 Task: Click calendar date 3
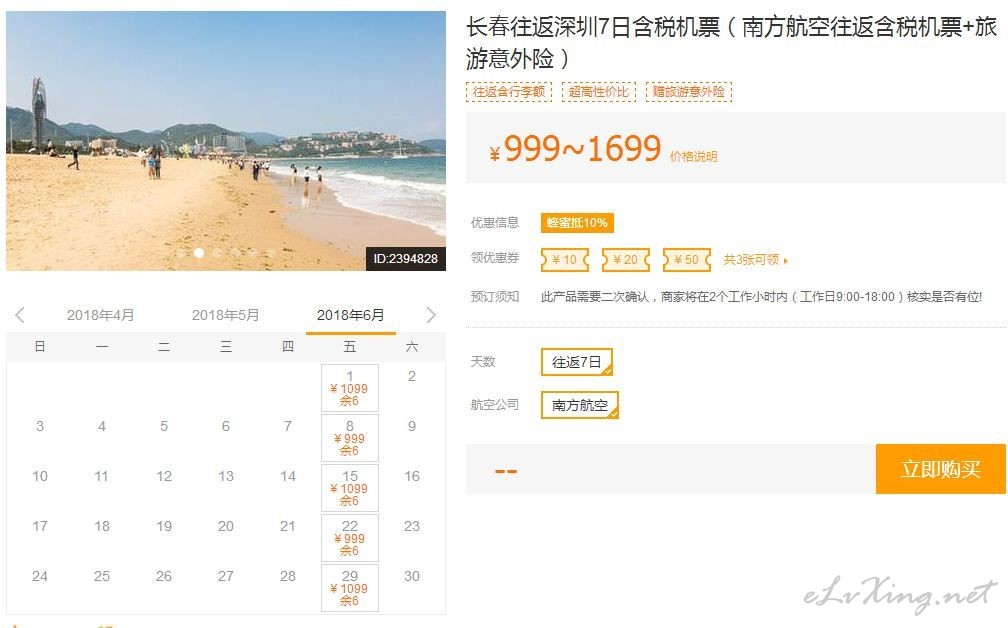40,426
